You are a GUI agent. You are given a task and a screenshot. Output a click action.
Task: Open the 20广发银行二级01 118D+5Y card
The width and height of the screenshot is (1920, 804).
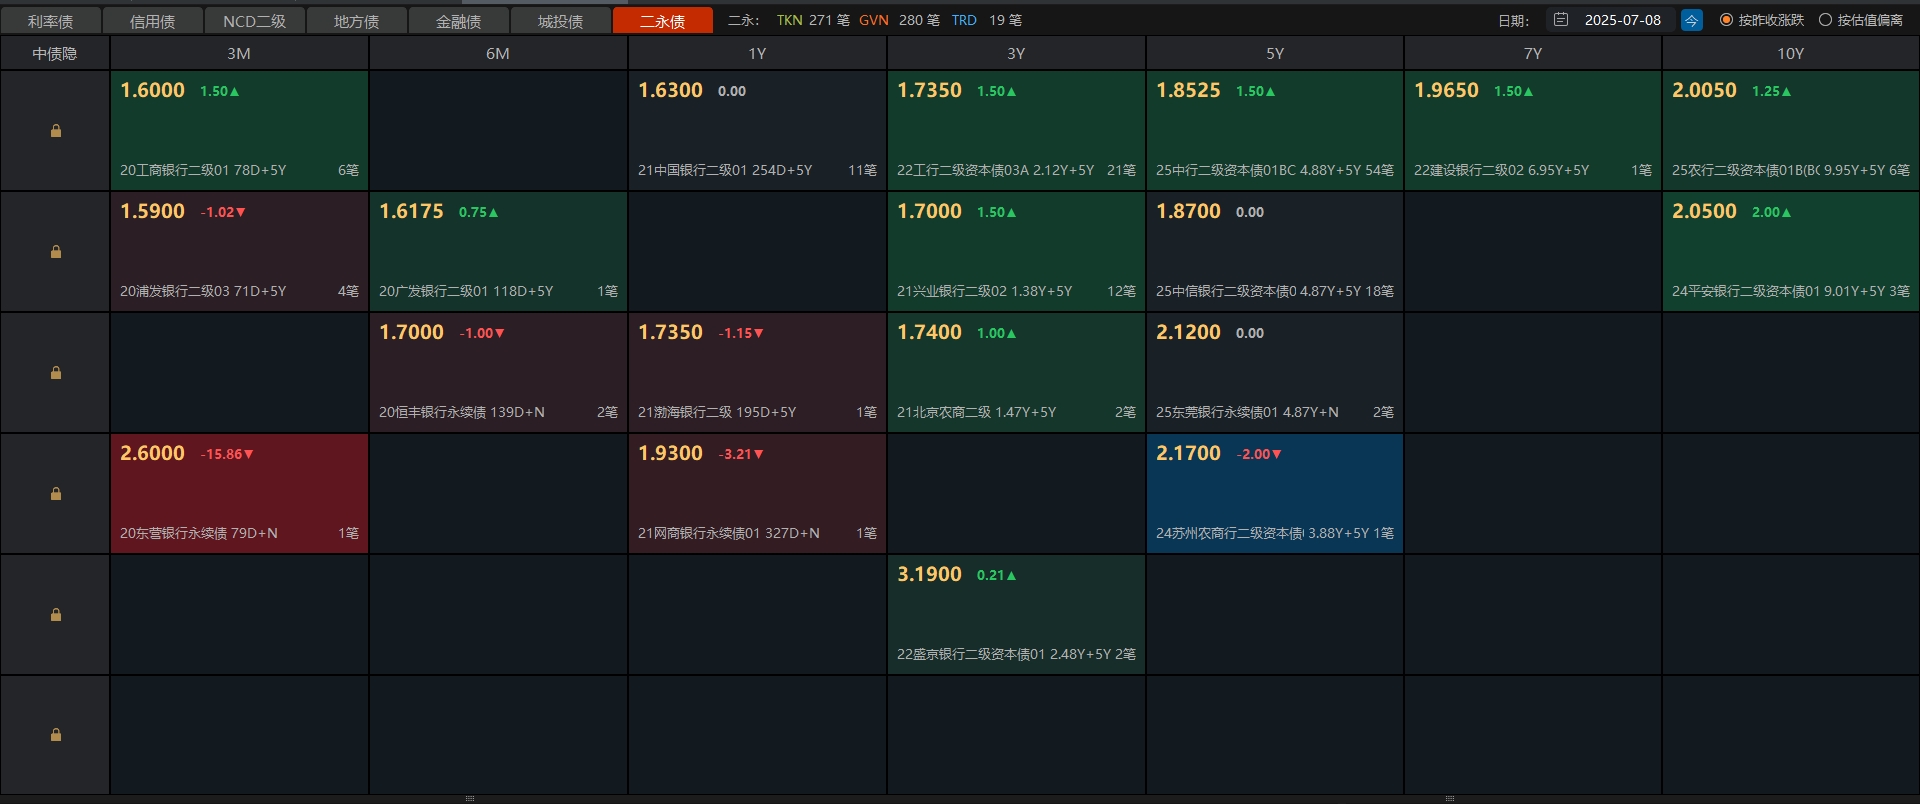coord(498,252)
